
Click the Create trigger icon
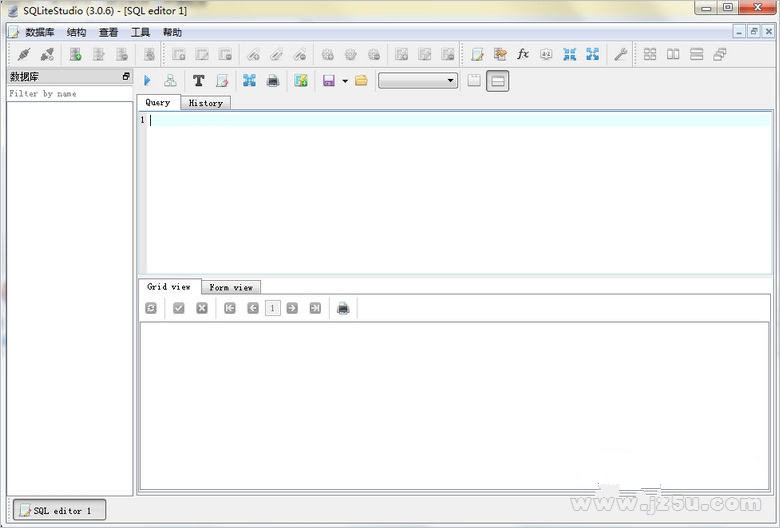tap(327, 54)
